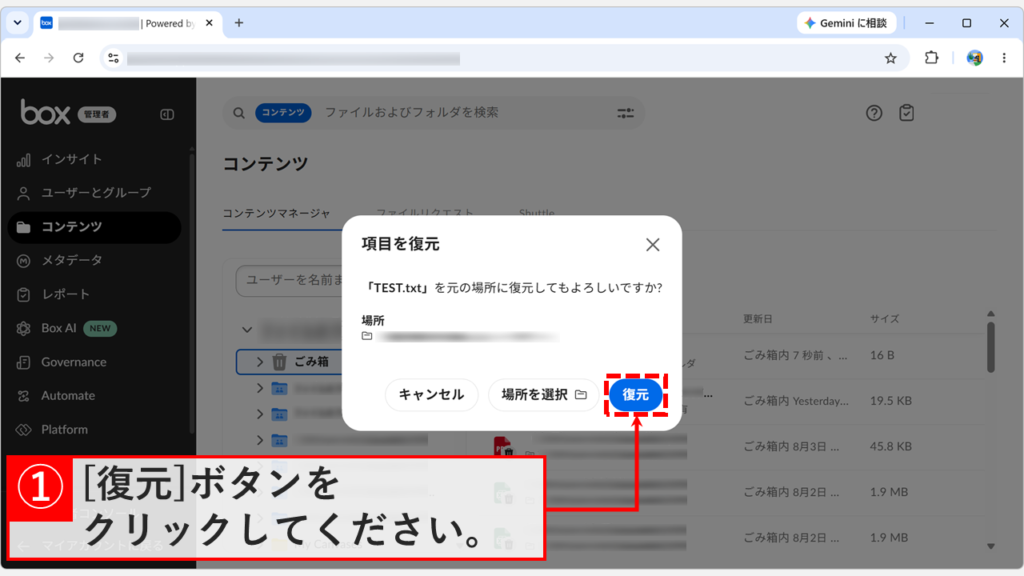Select the ごみ箱 tree item
1024x576 pixels.
pos(289,361)
